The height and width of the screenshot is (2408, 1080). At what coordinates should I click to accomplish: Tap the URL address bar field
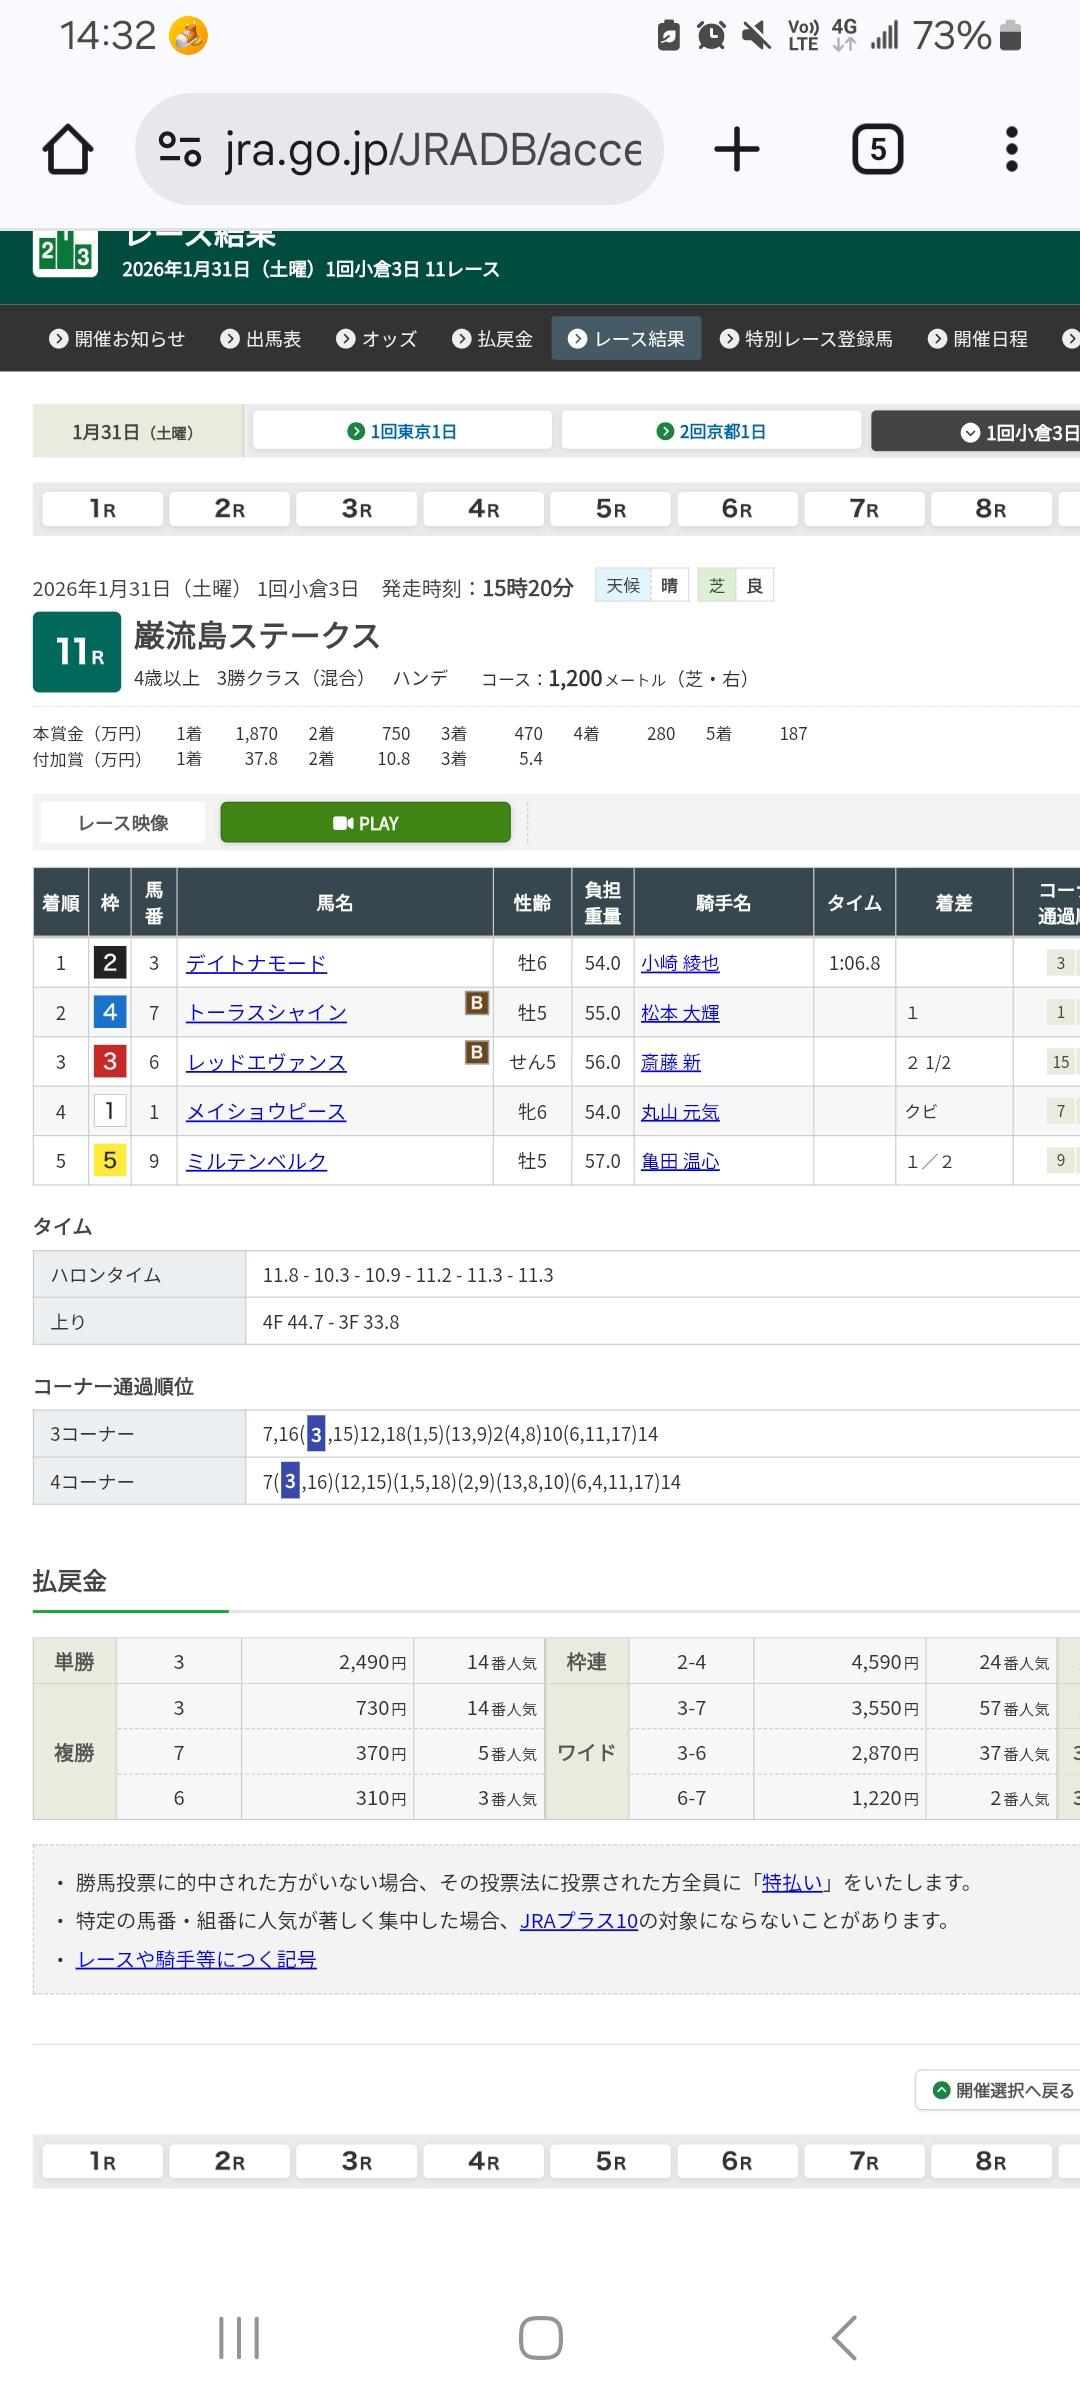pos(430,150)
